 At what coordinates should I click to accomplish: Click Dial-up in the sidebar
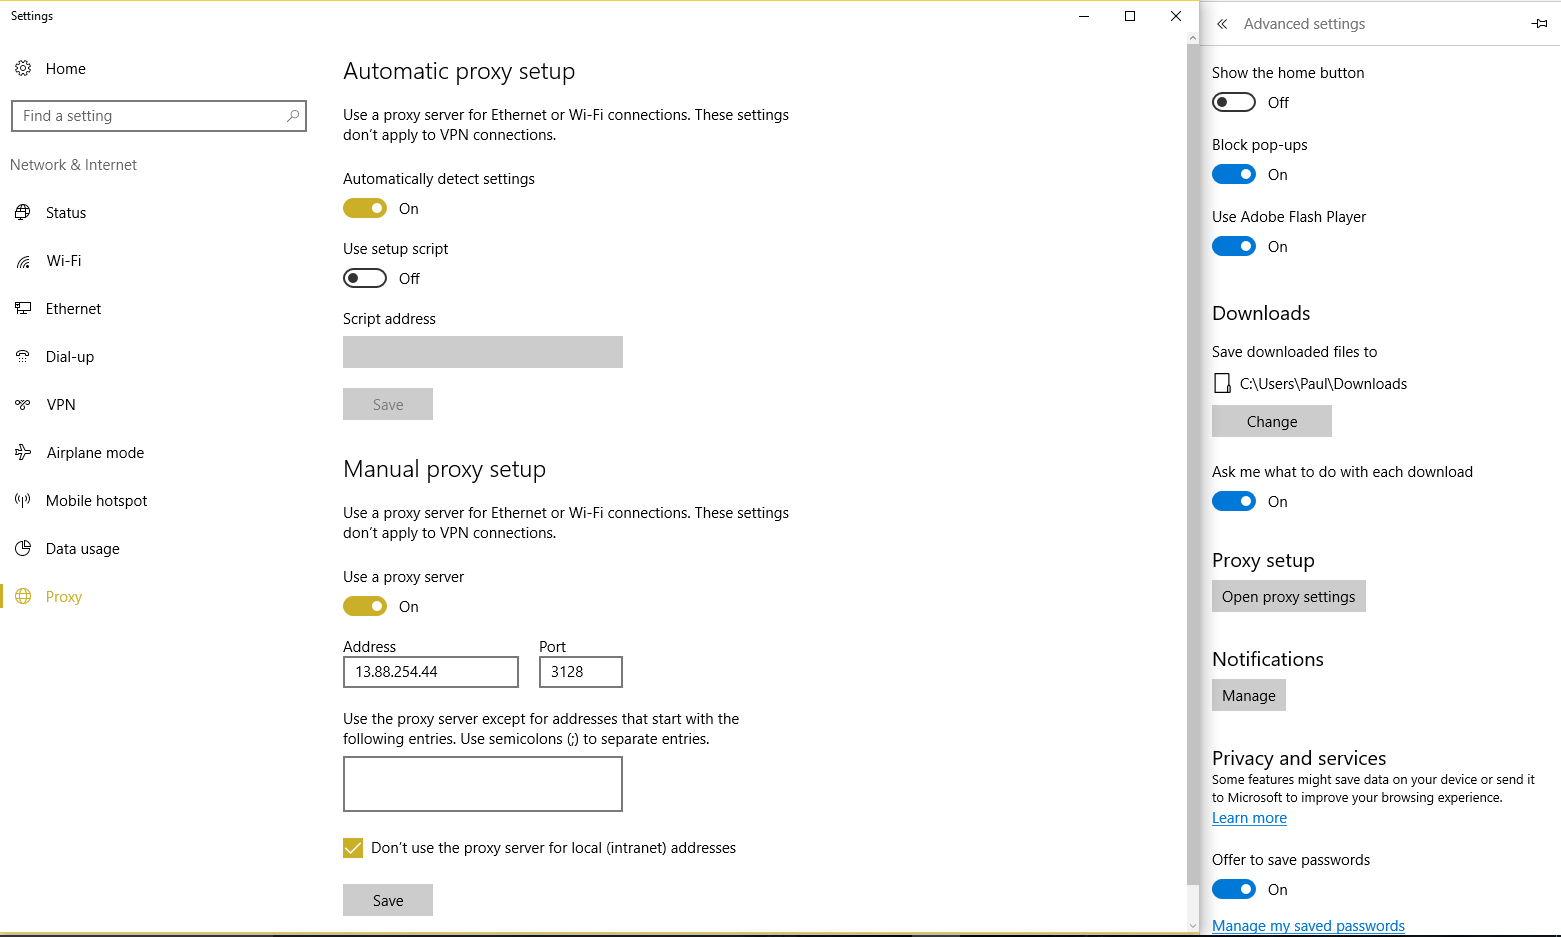click(70, 356)
